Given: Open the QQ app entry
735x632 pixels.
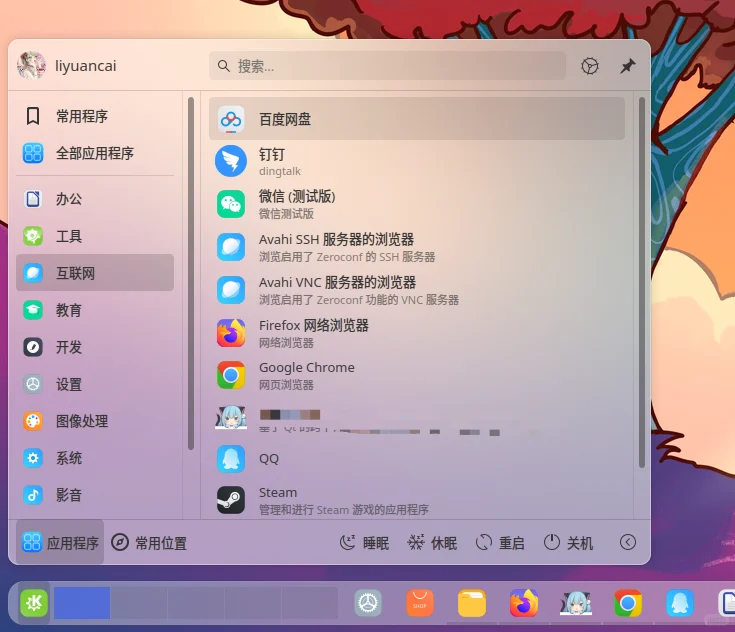Looking at the screenshot, I should 417,459.
